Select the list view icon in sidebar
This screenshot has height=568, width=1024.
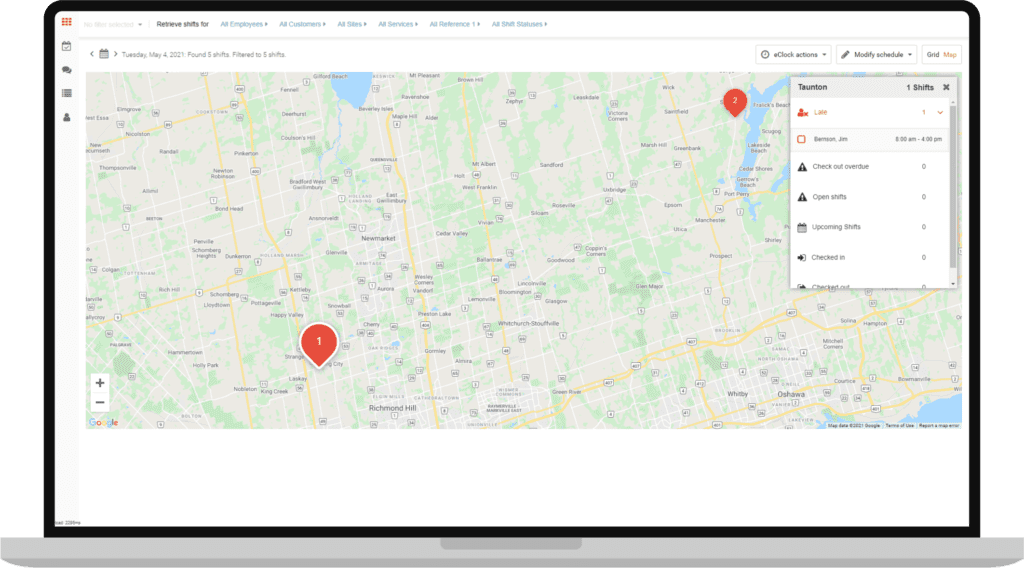tap(67, 93)
